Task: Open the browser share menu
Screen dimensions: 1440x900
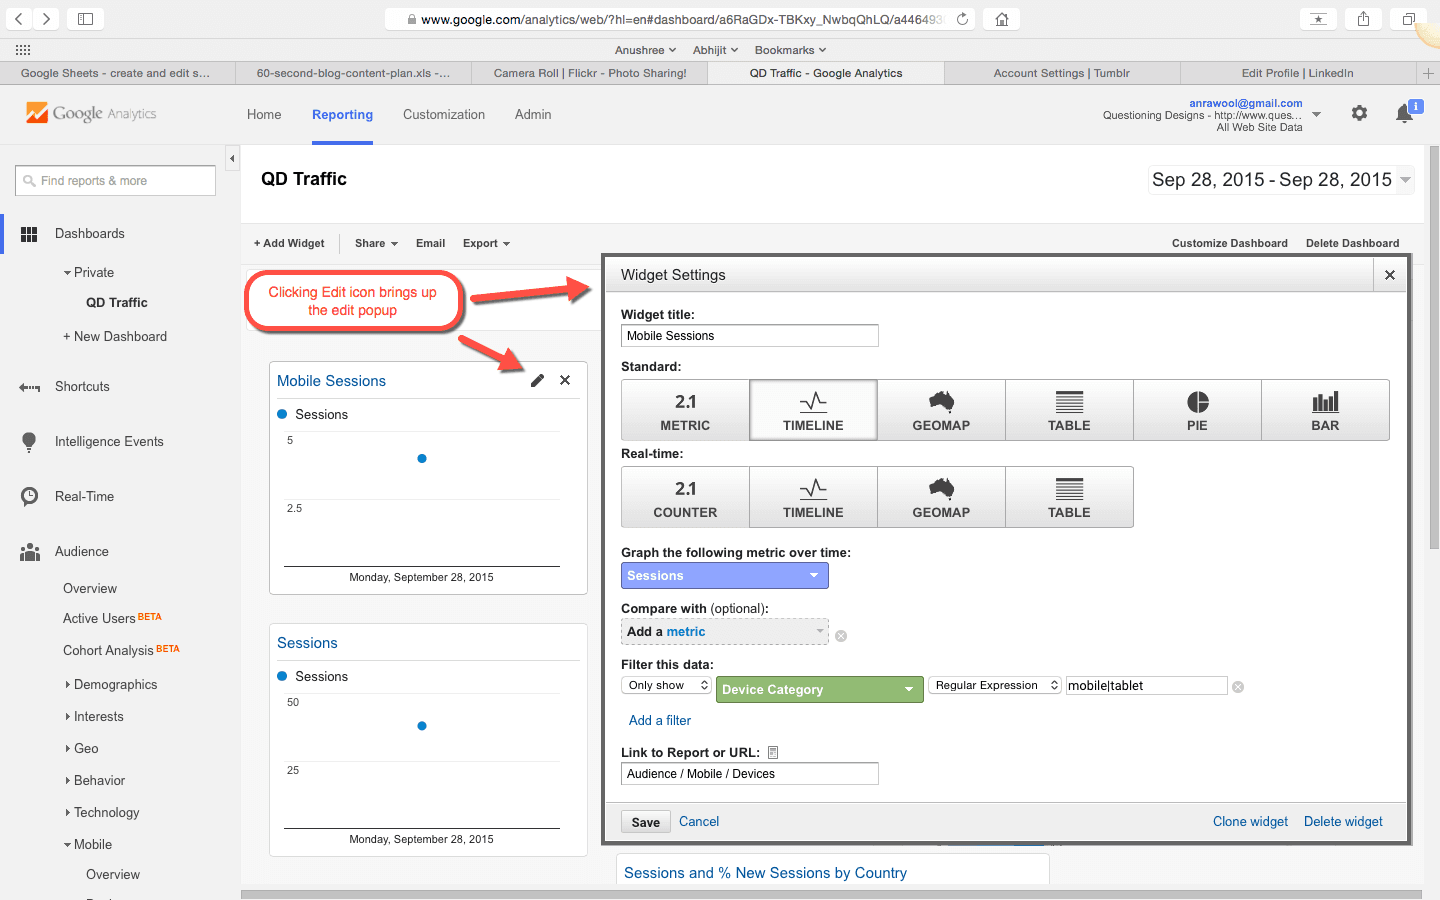Action: pos(1363,19)
